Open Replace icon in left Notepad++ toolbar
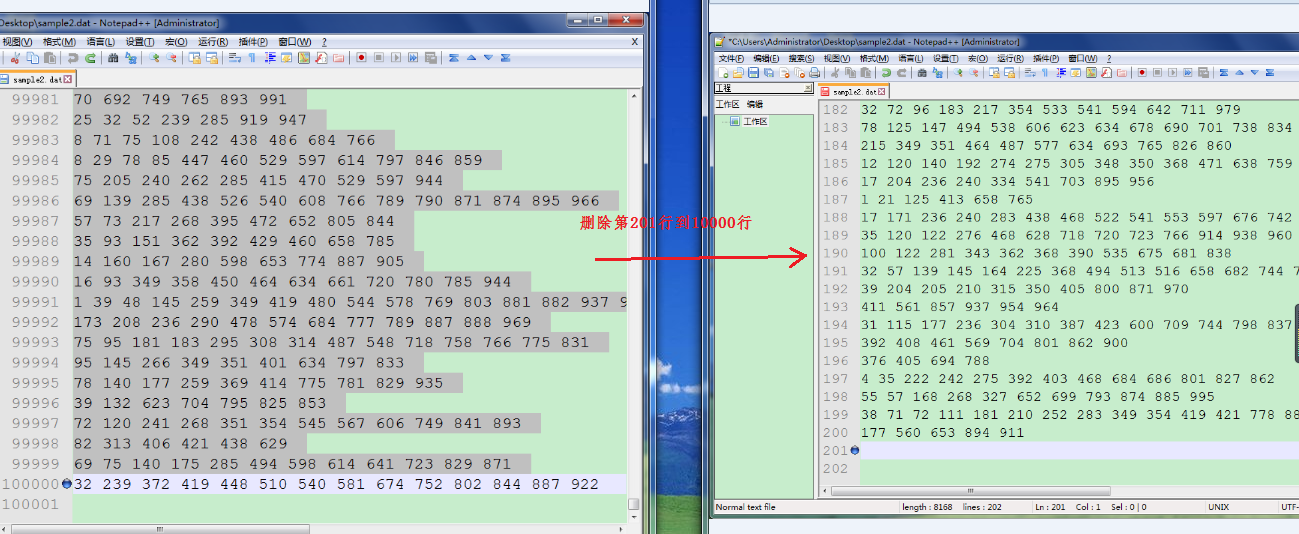 [131, 58]
